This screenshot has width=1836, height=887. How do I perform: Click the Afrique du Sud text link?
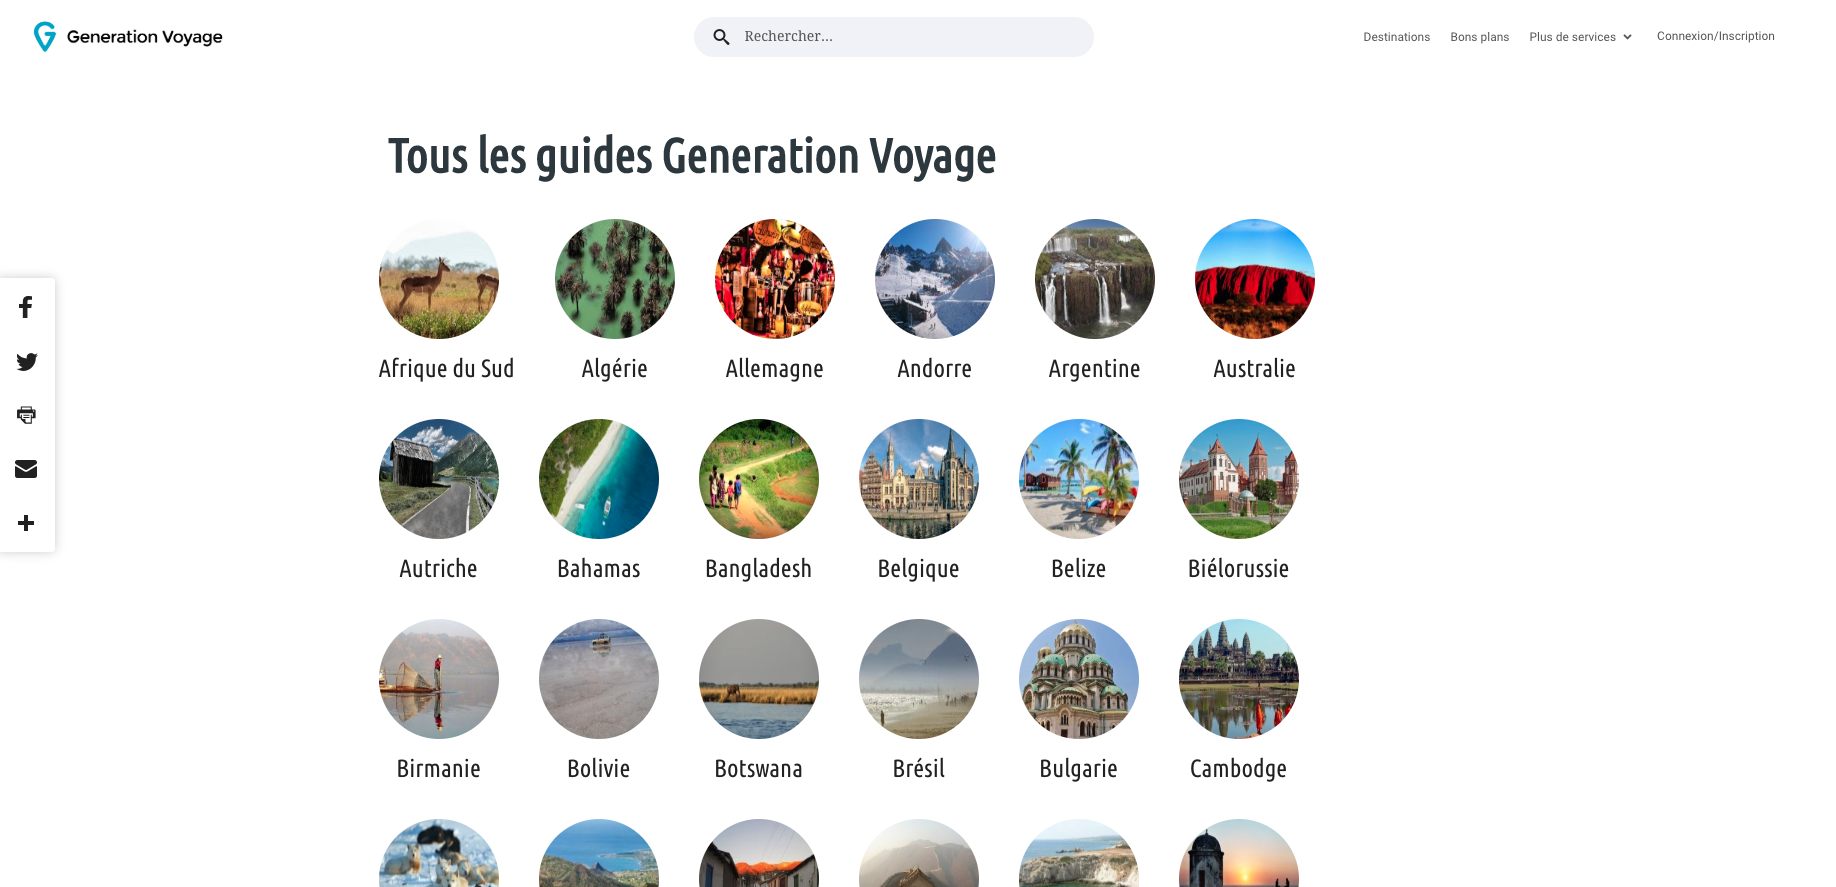[446, 369]
